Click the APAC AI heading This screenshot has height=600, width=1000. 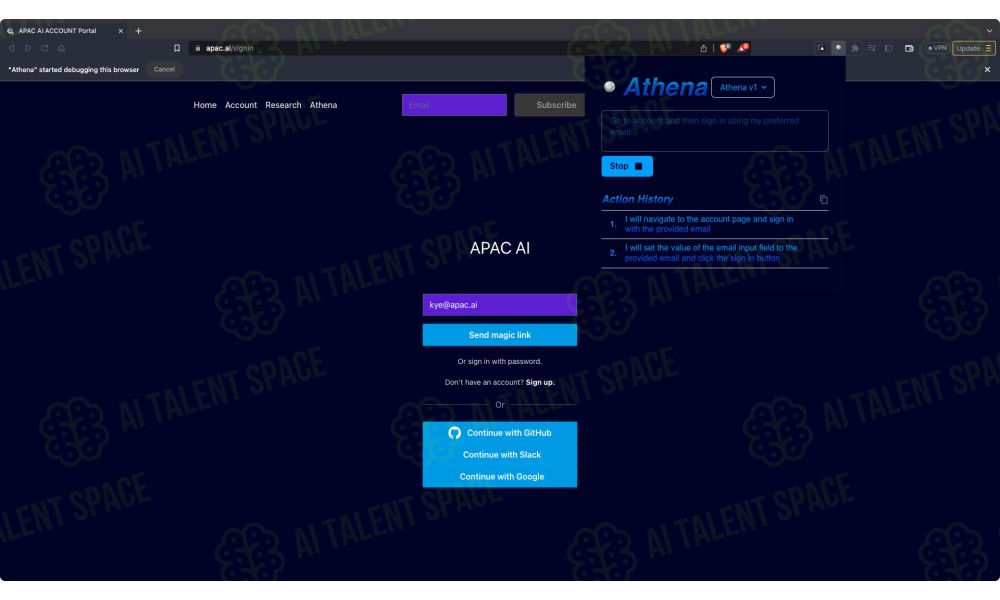click(x=499, y=248)
